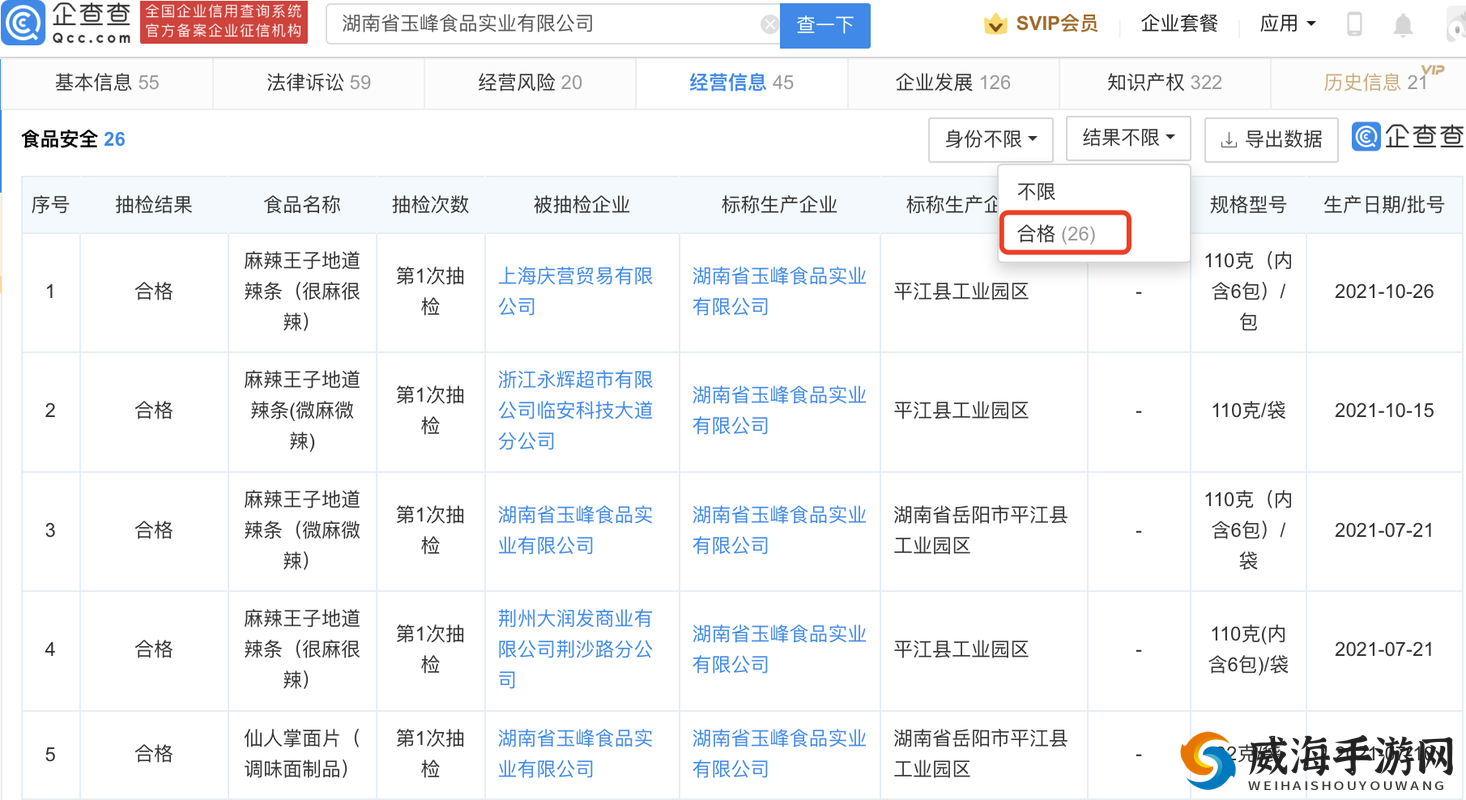Open 上海庆营贸易有限公司 link
Viewport: 1466px width, 800px height.
coord(576,291)
